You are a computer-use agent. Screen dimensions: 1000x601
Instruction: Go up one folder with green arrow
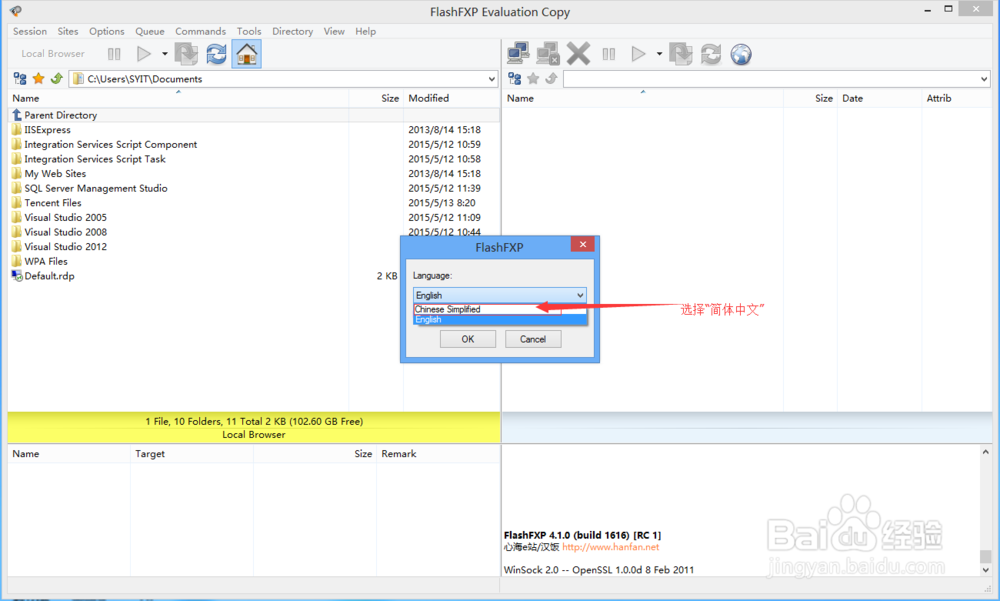[x=56, y=78]
